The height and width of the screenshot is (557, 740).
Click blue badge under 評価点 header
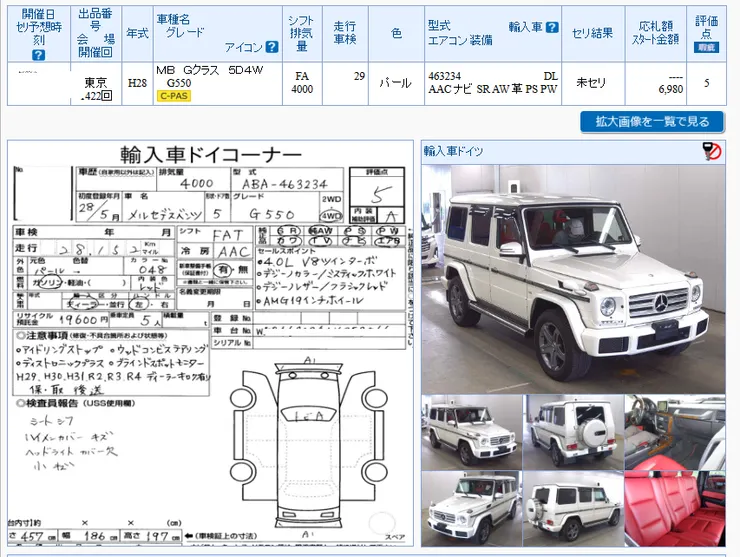coord(706,47)
